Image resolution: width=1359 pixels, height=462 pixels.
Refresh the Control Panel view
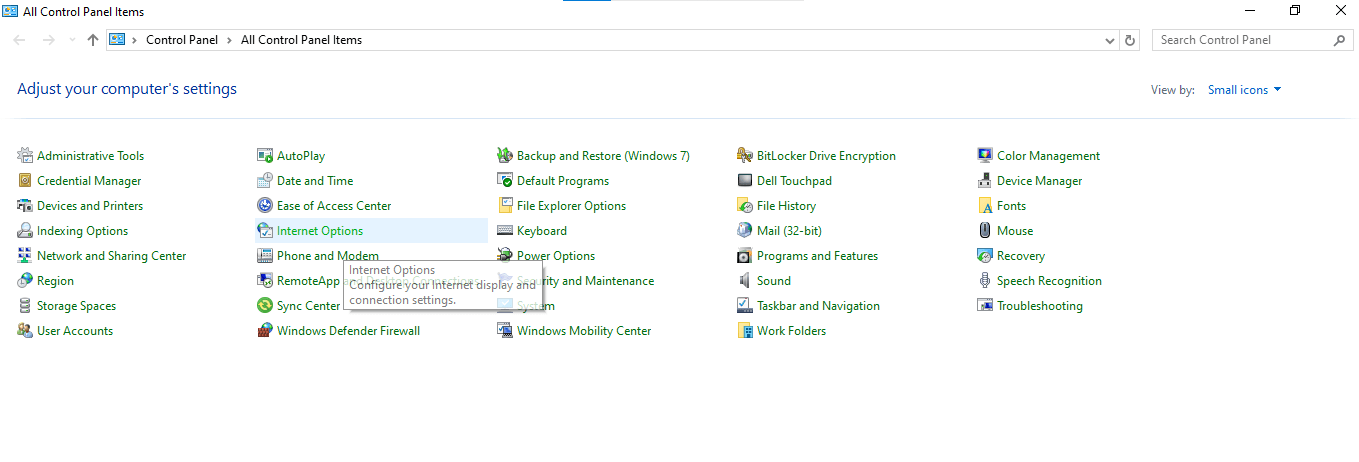point(1131,41)
